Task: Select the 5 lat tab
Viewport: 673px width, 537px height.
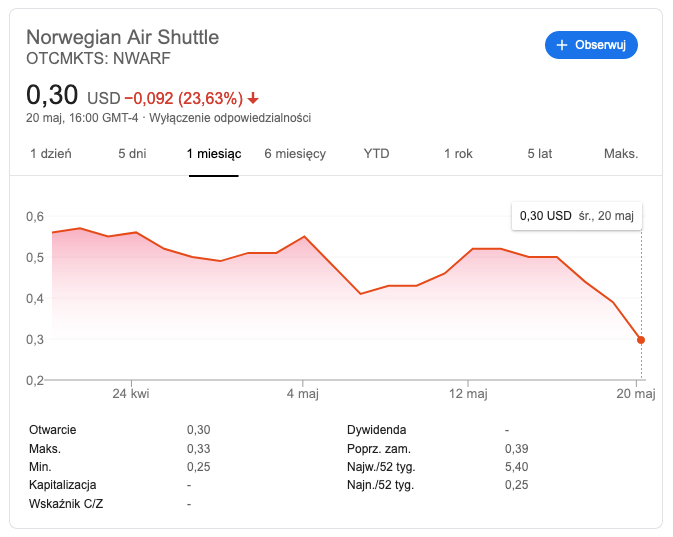Action: 540,154
